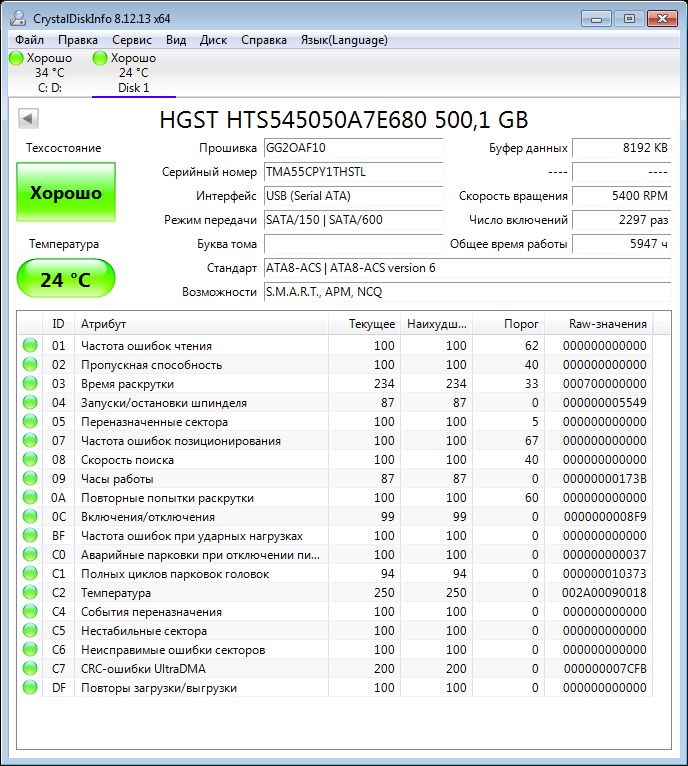Open the Сервис menu
The width and height of the screenshot is (688, 766).
point(132,40)
